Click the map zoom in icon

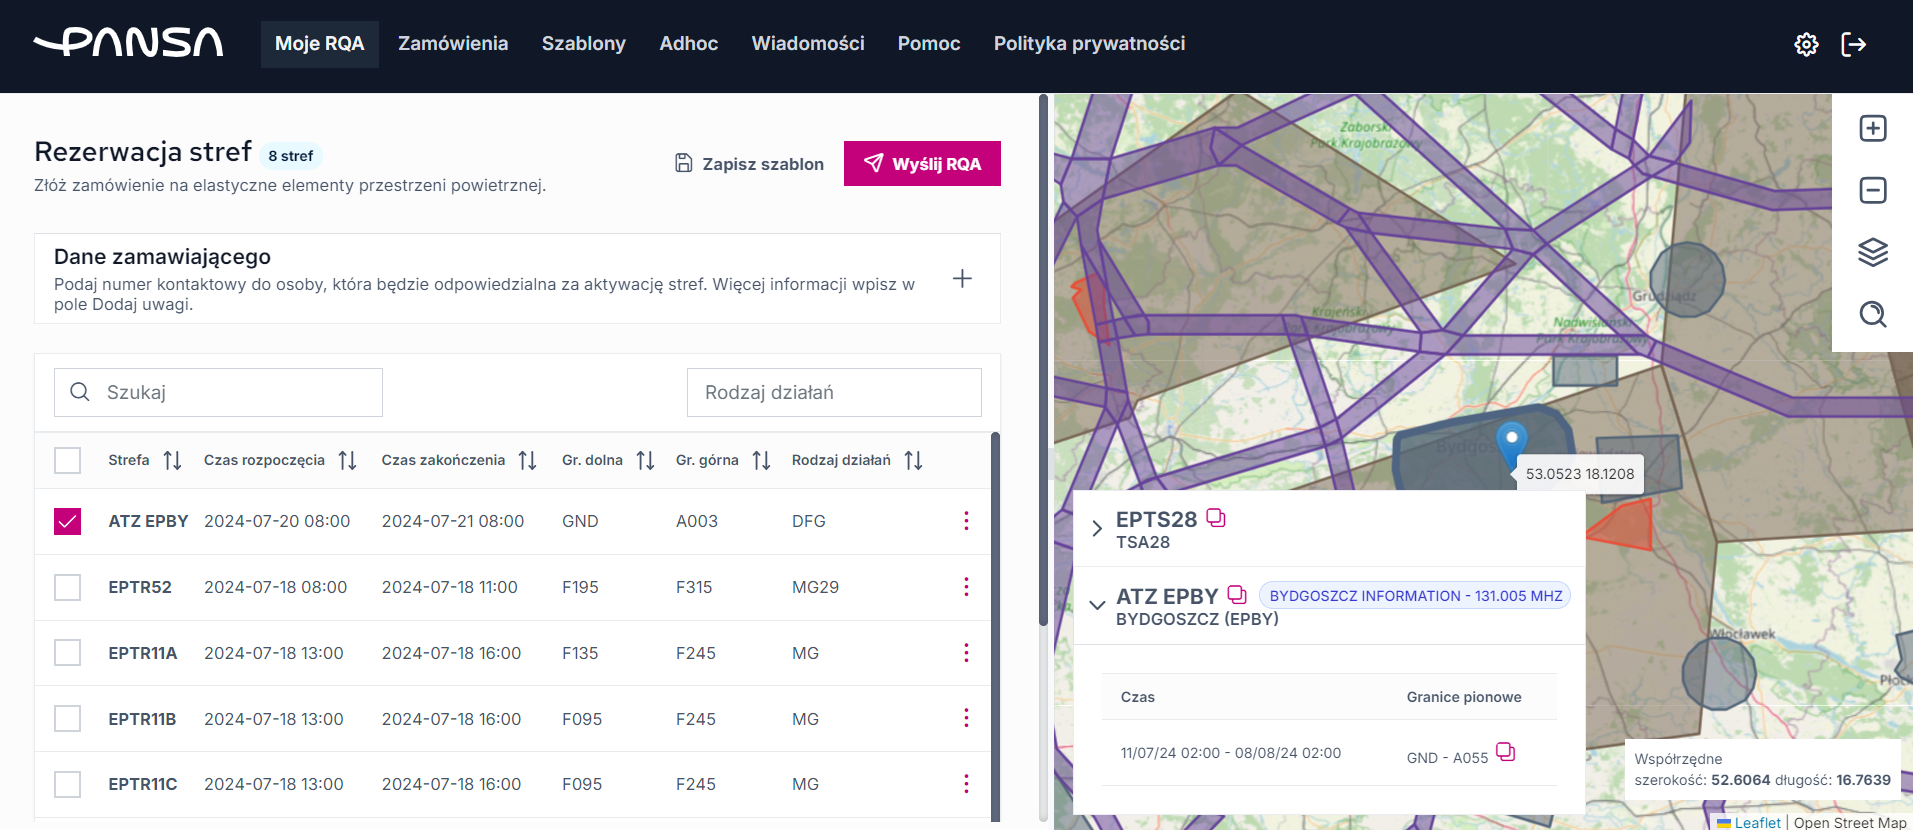point(1872,129)
